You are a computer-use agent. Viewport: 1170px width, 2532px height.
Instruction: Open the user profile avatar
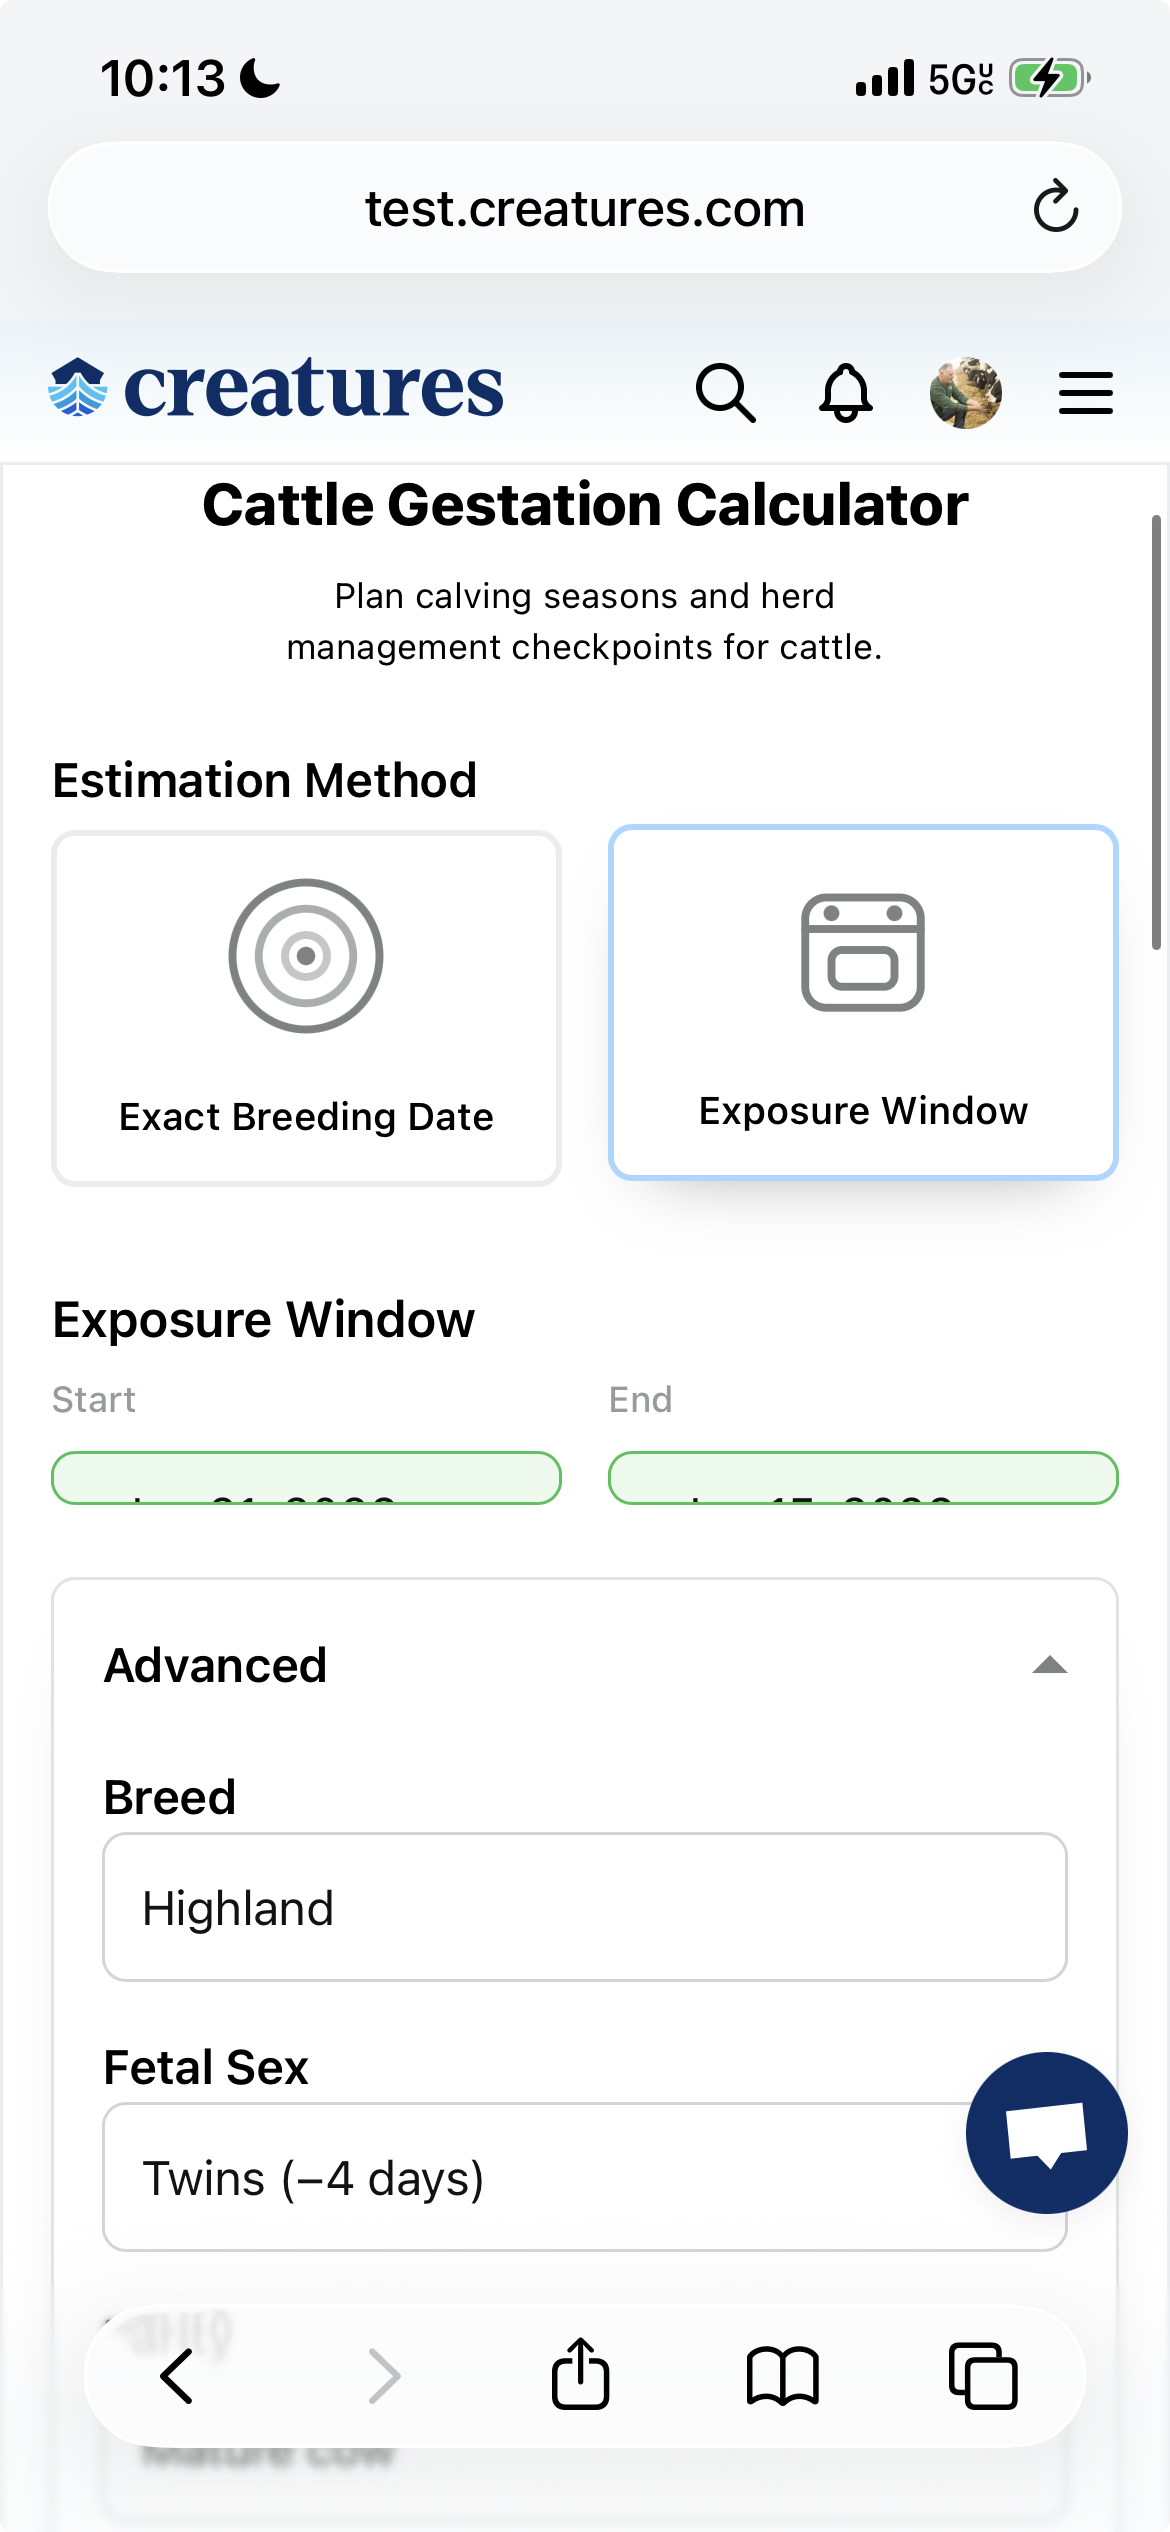(x=966, y=392)
